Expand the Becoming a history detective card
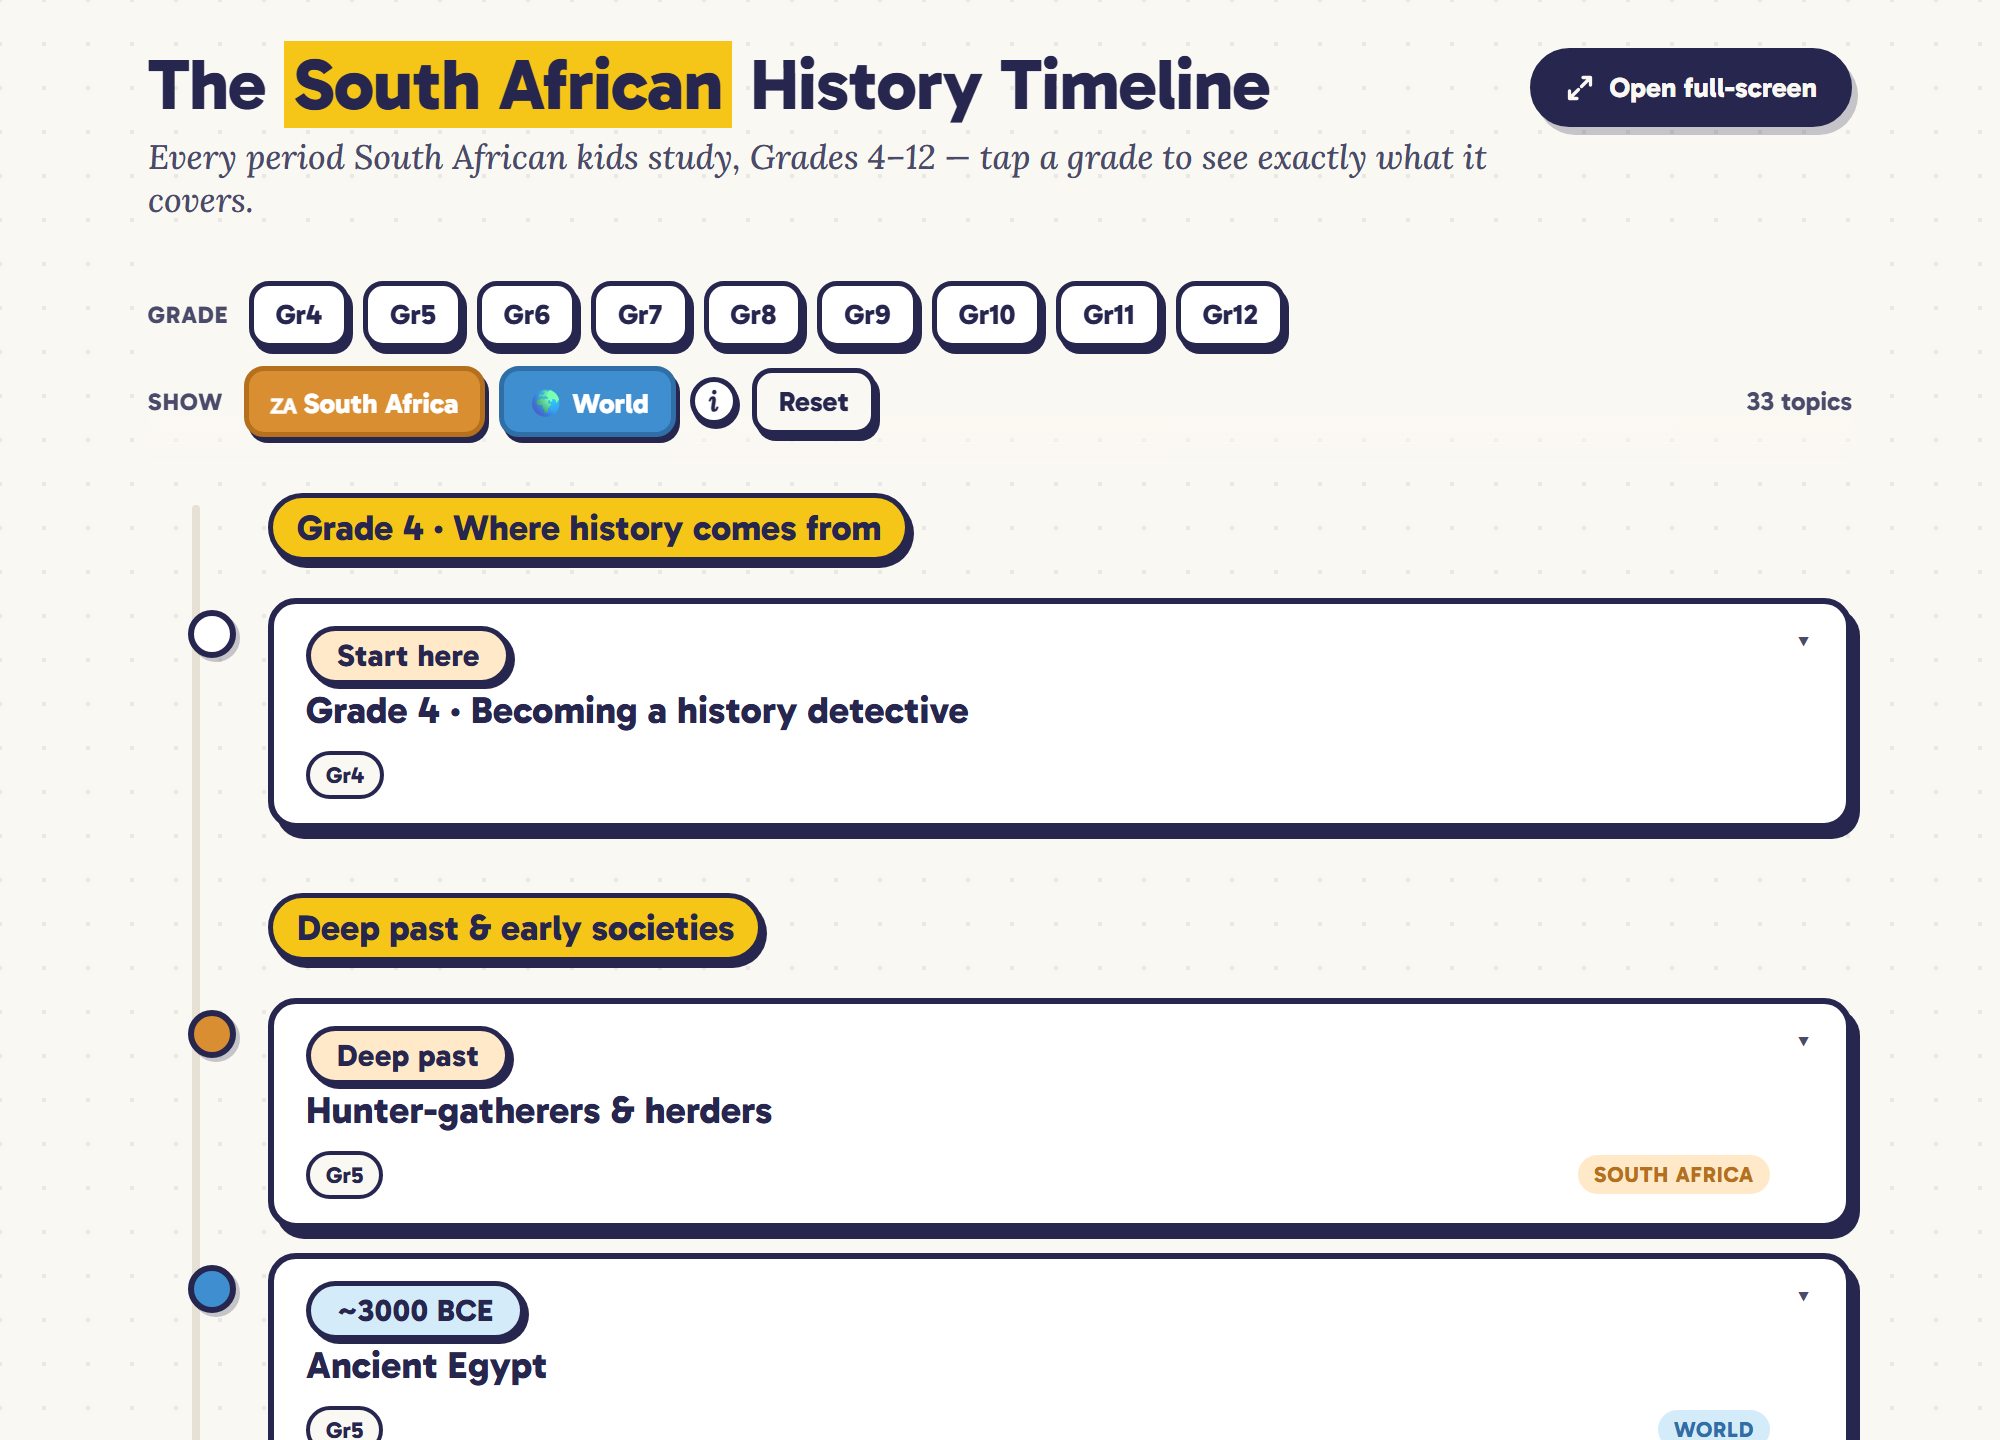This screenshot has width=2000, height=1440. (1803, 641)
